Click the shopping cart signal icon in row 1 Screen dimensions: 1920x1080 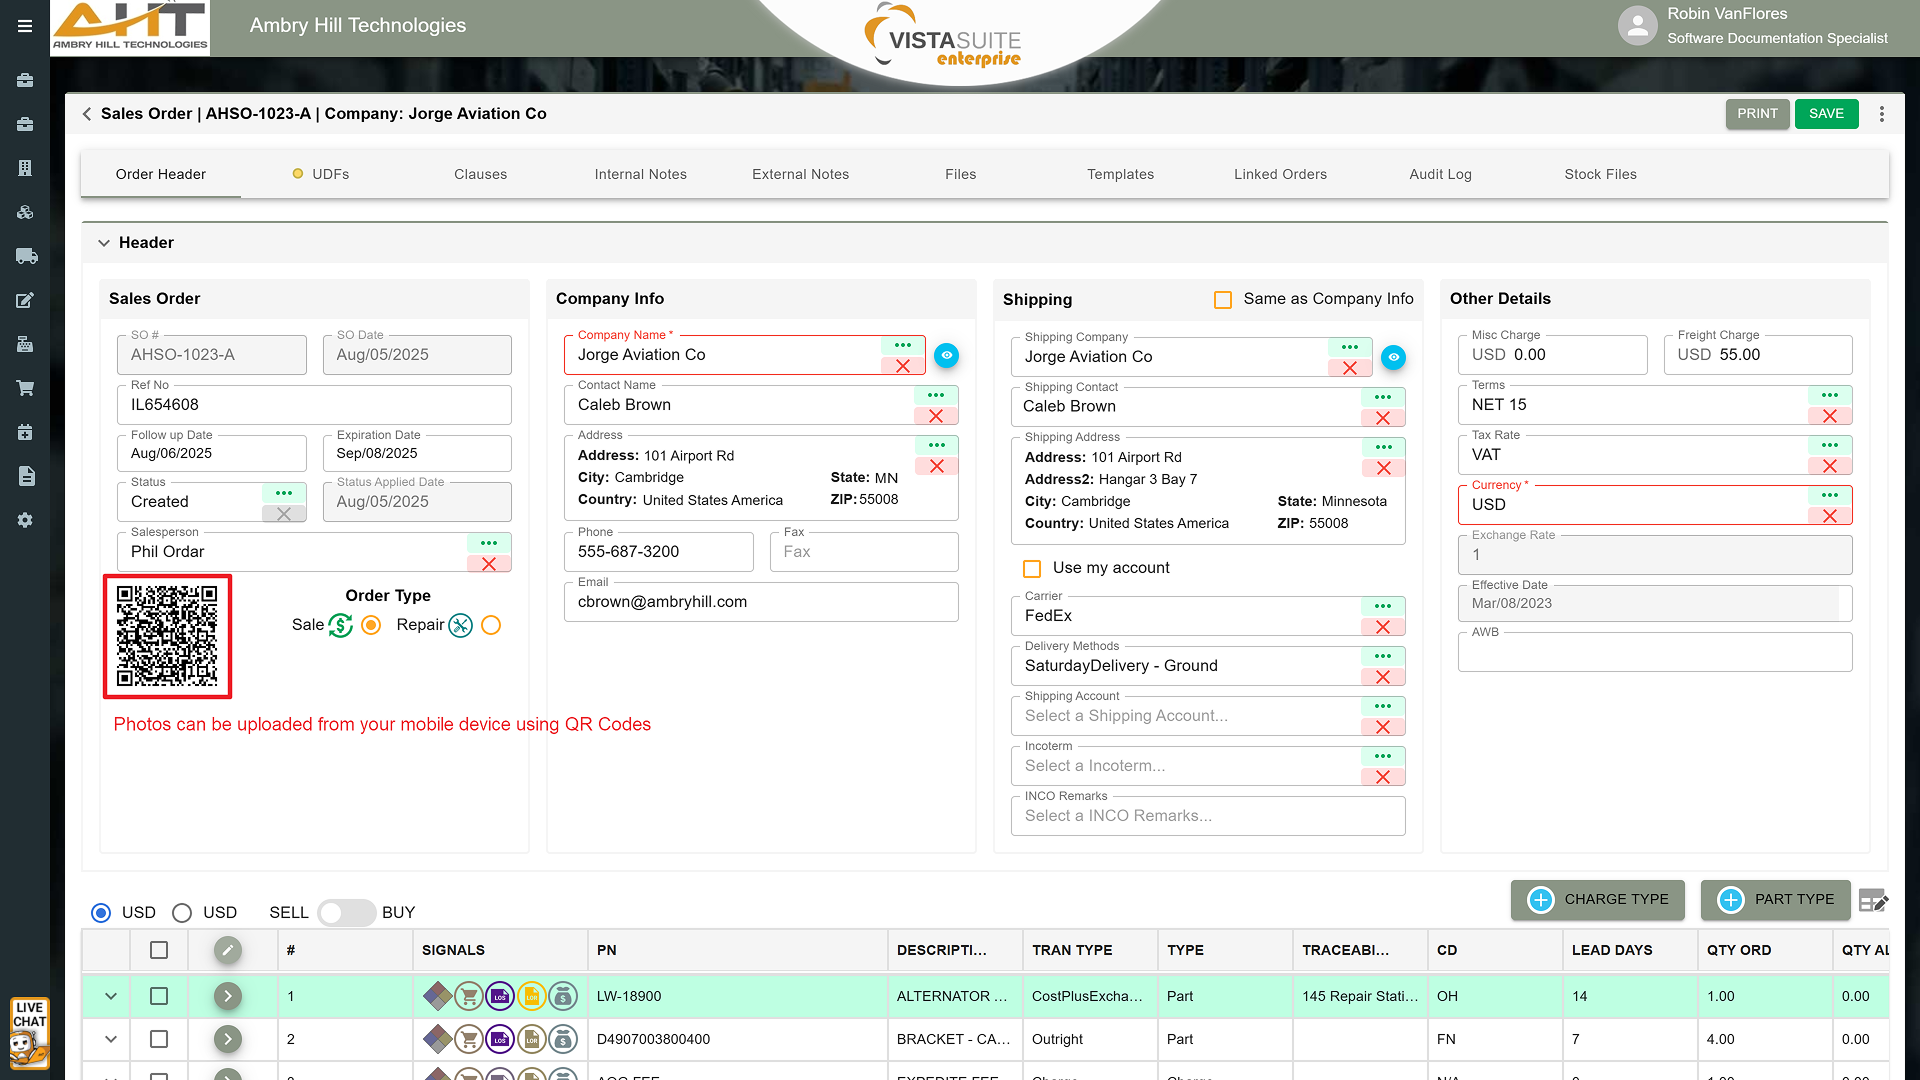(468, 996)
